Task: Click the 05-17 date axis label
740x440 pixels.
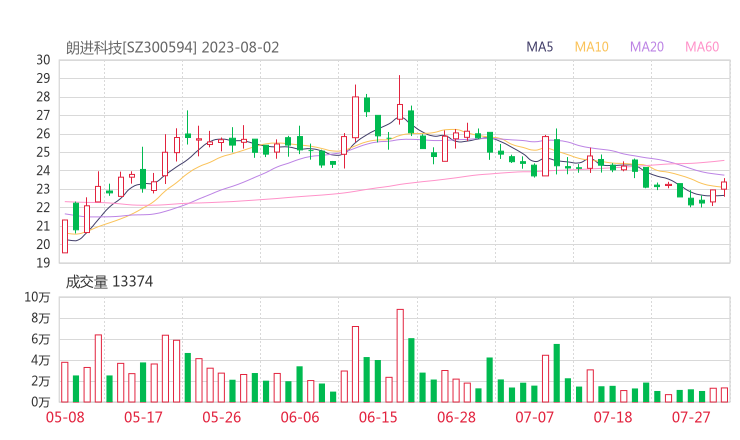Action: 143,417
